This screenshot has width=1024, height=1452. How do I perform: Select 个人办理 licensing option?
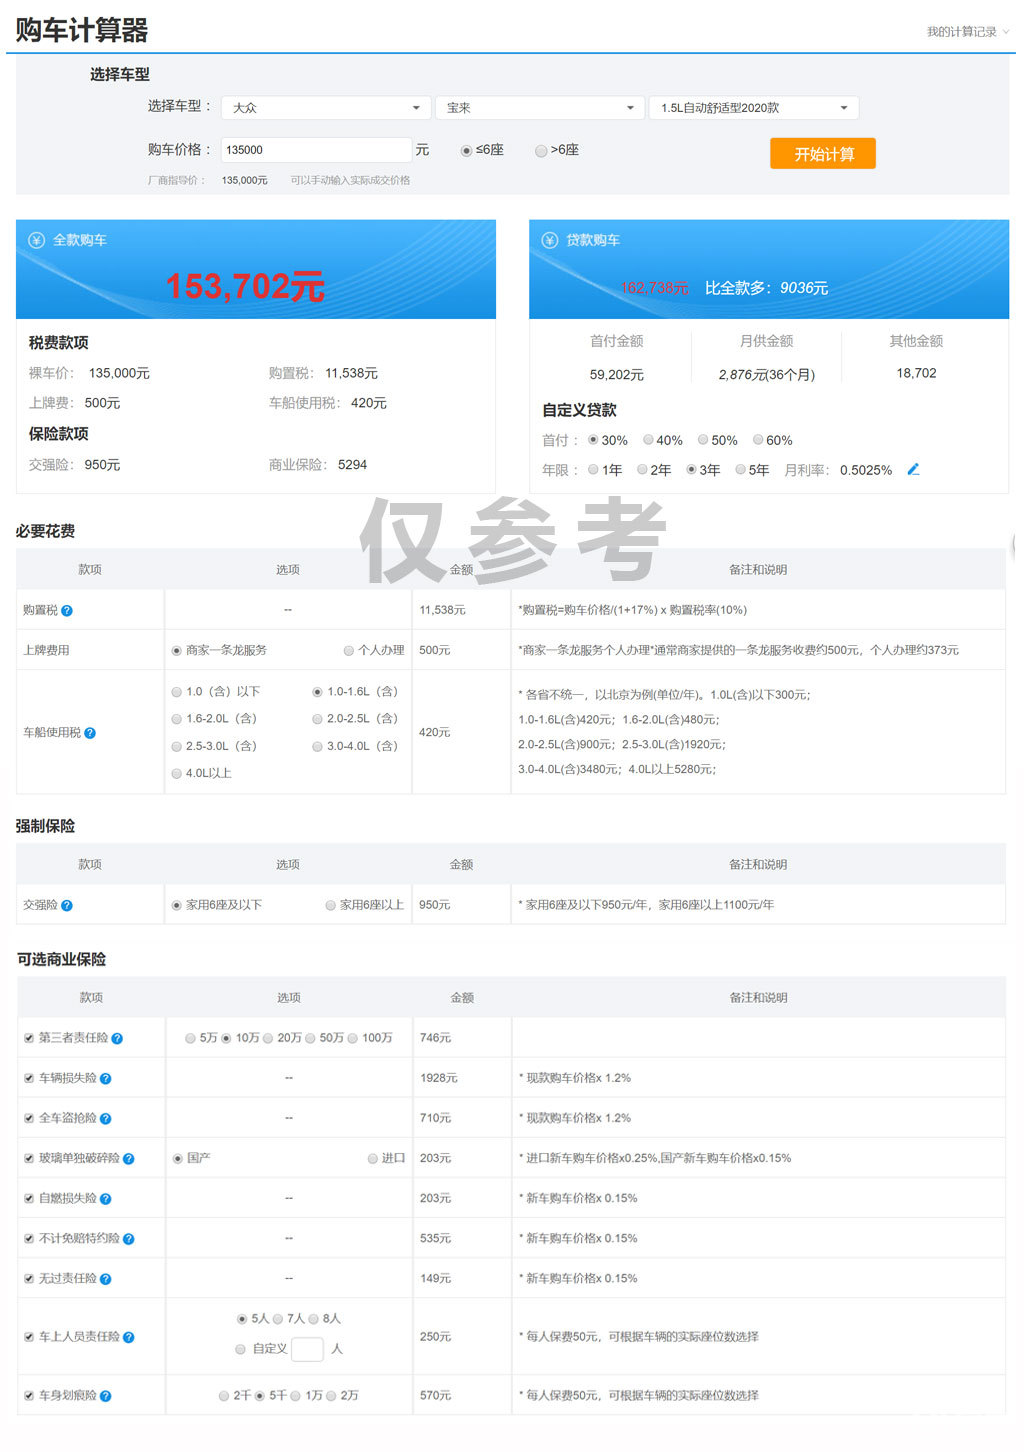[349, 651]
